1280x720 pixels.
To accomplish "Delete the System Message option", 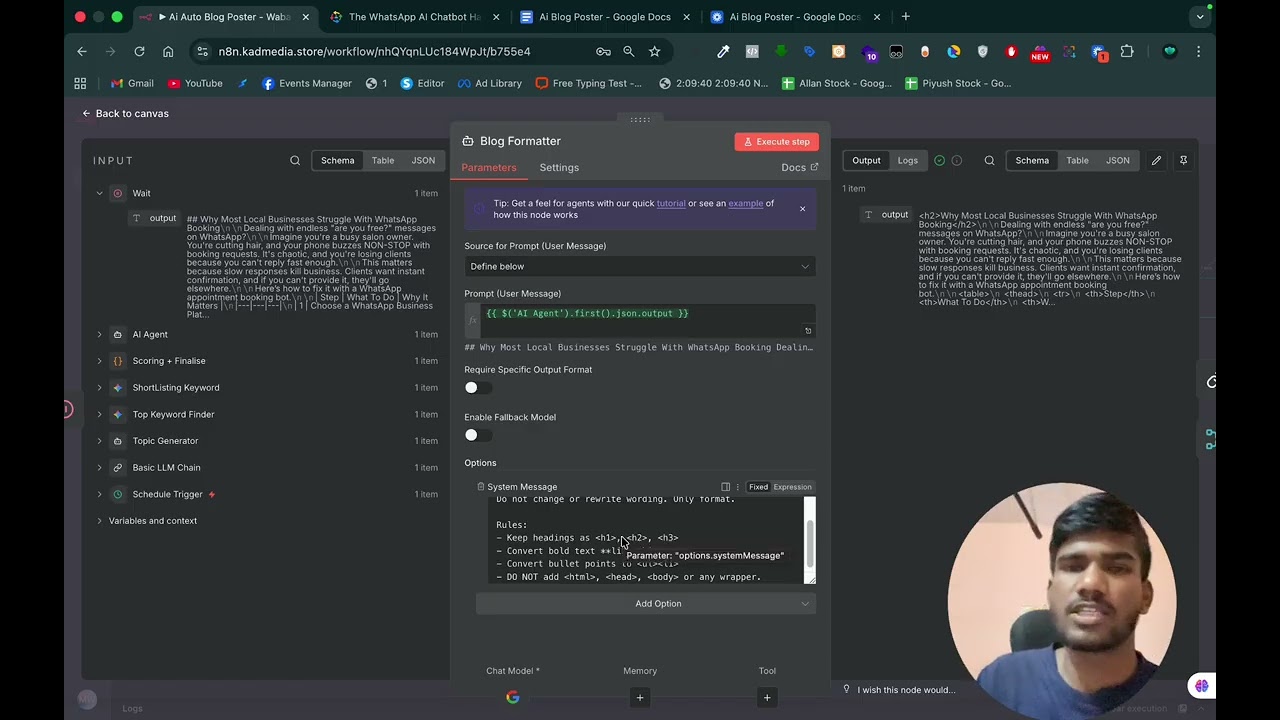I will coord(480,487).
